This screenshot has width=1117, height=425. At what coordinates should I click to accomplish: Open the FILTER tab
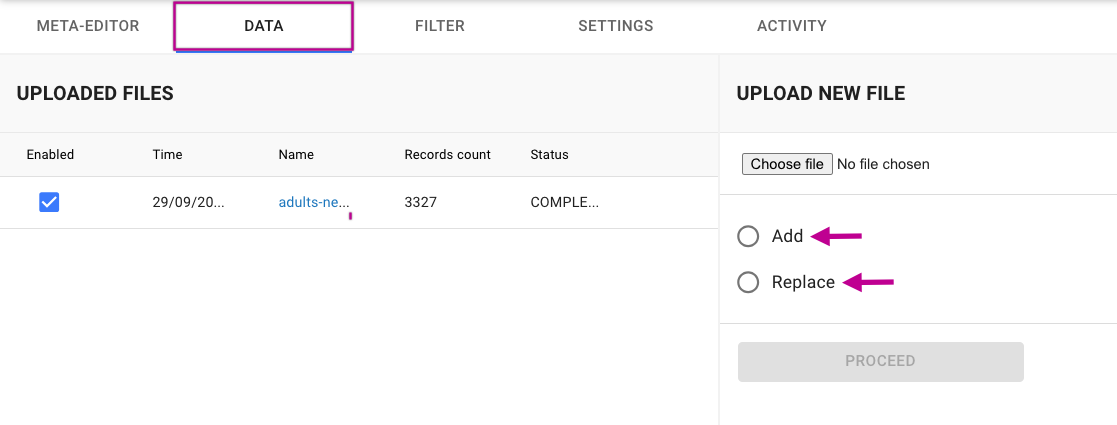coord(440,26)
